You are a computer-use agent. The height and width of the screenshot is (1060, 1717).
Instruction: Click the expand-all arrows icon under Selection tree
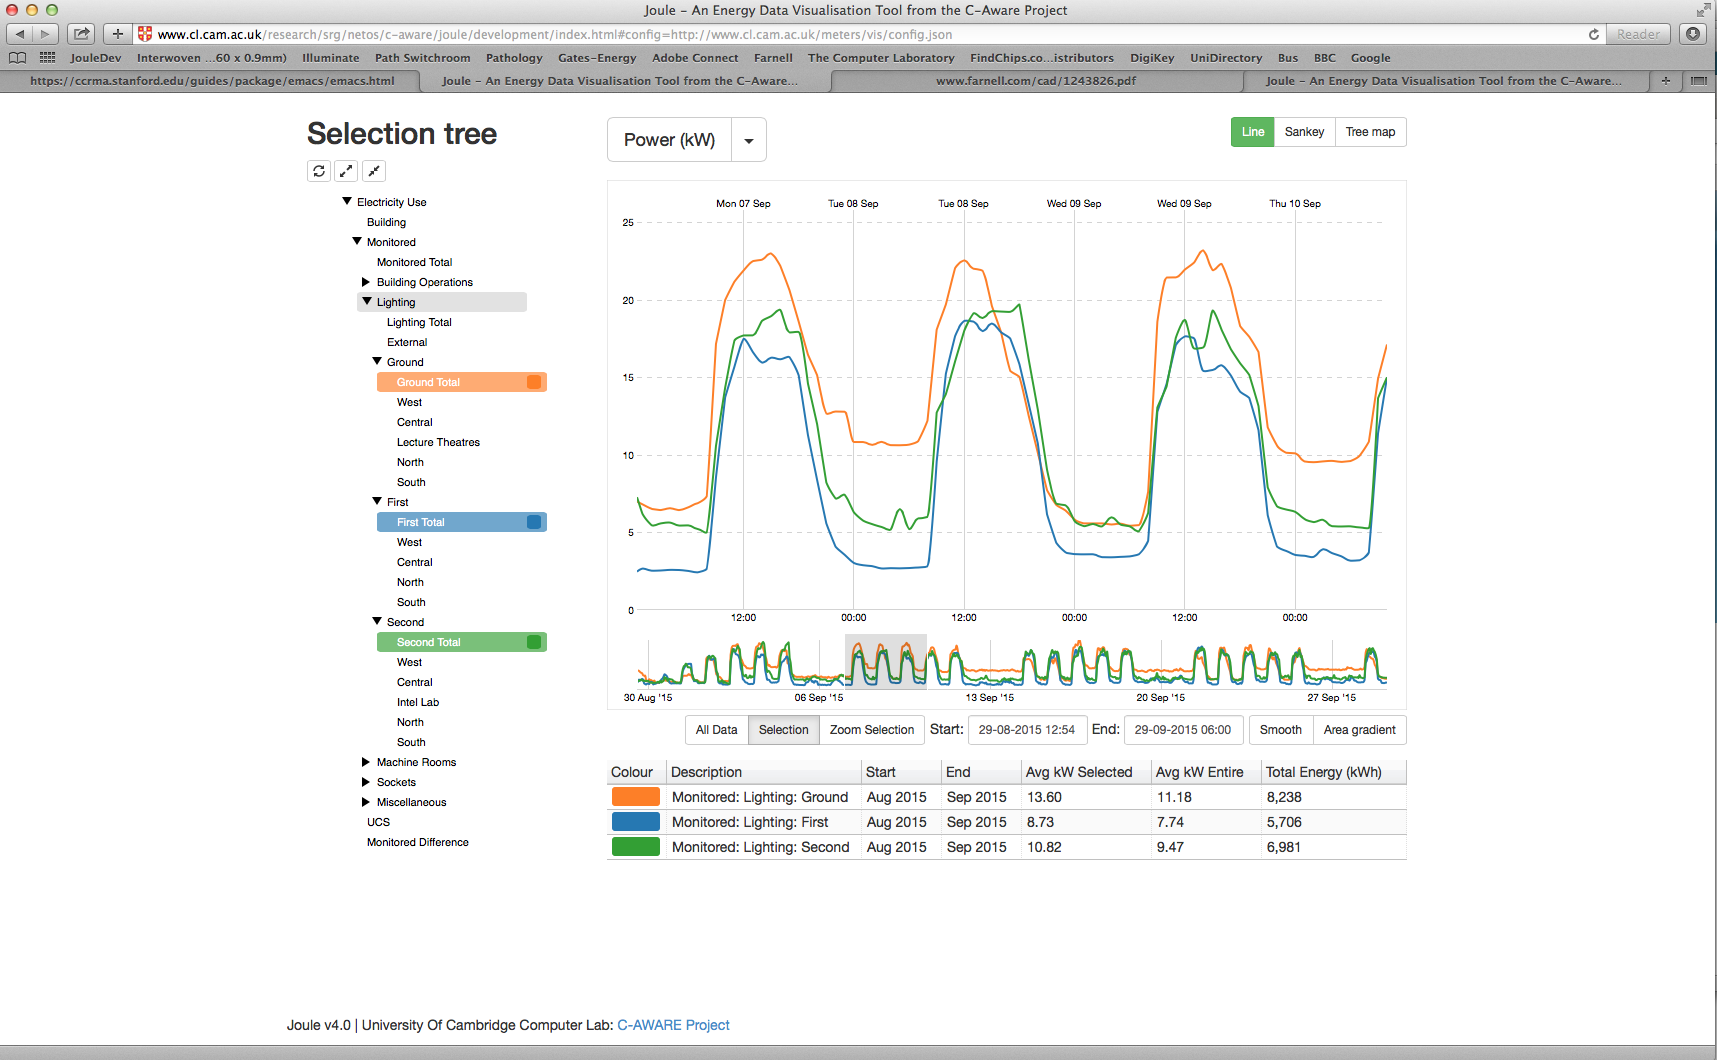(x=346, y=171)
